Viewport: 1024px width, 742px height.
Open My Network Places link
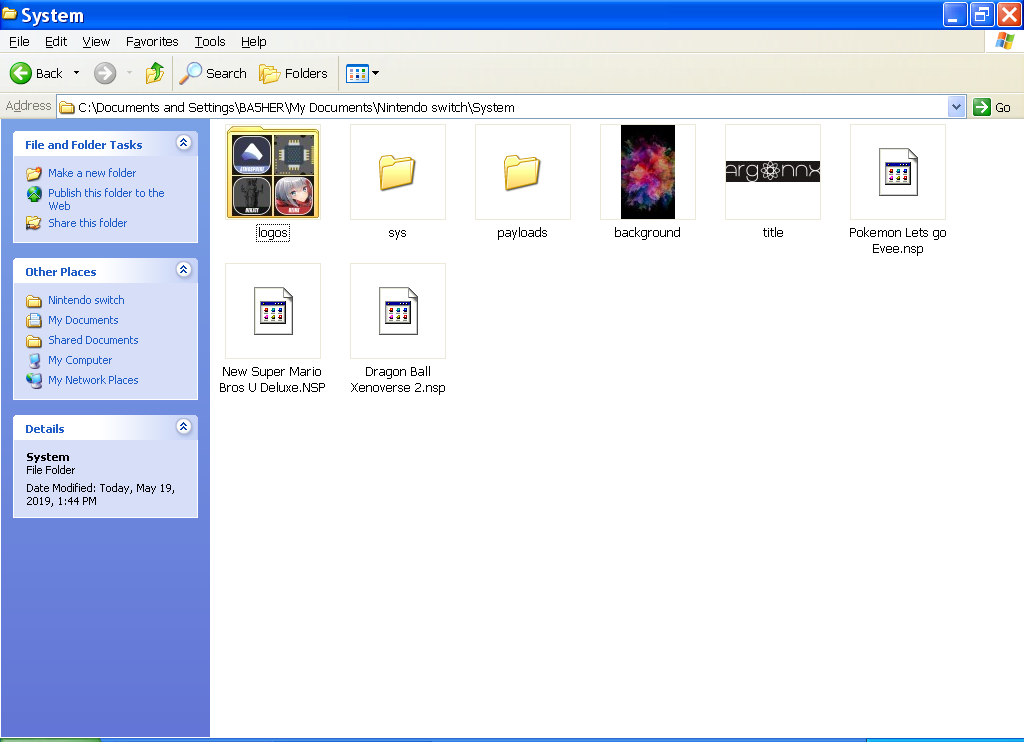[x=93, y=380]
